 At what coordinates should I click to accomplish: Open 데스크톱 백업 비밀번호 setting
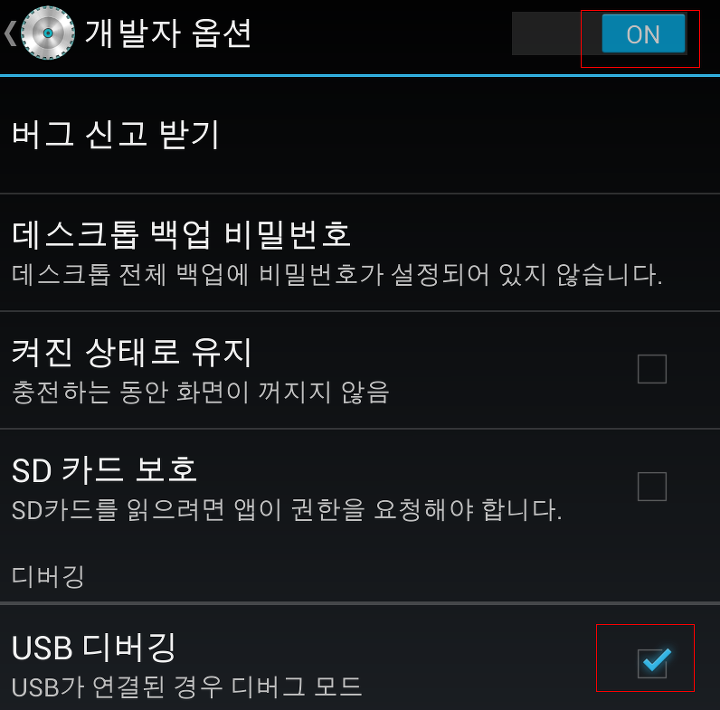pyautogui.click(x=360, y=253)
